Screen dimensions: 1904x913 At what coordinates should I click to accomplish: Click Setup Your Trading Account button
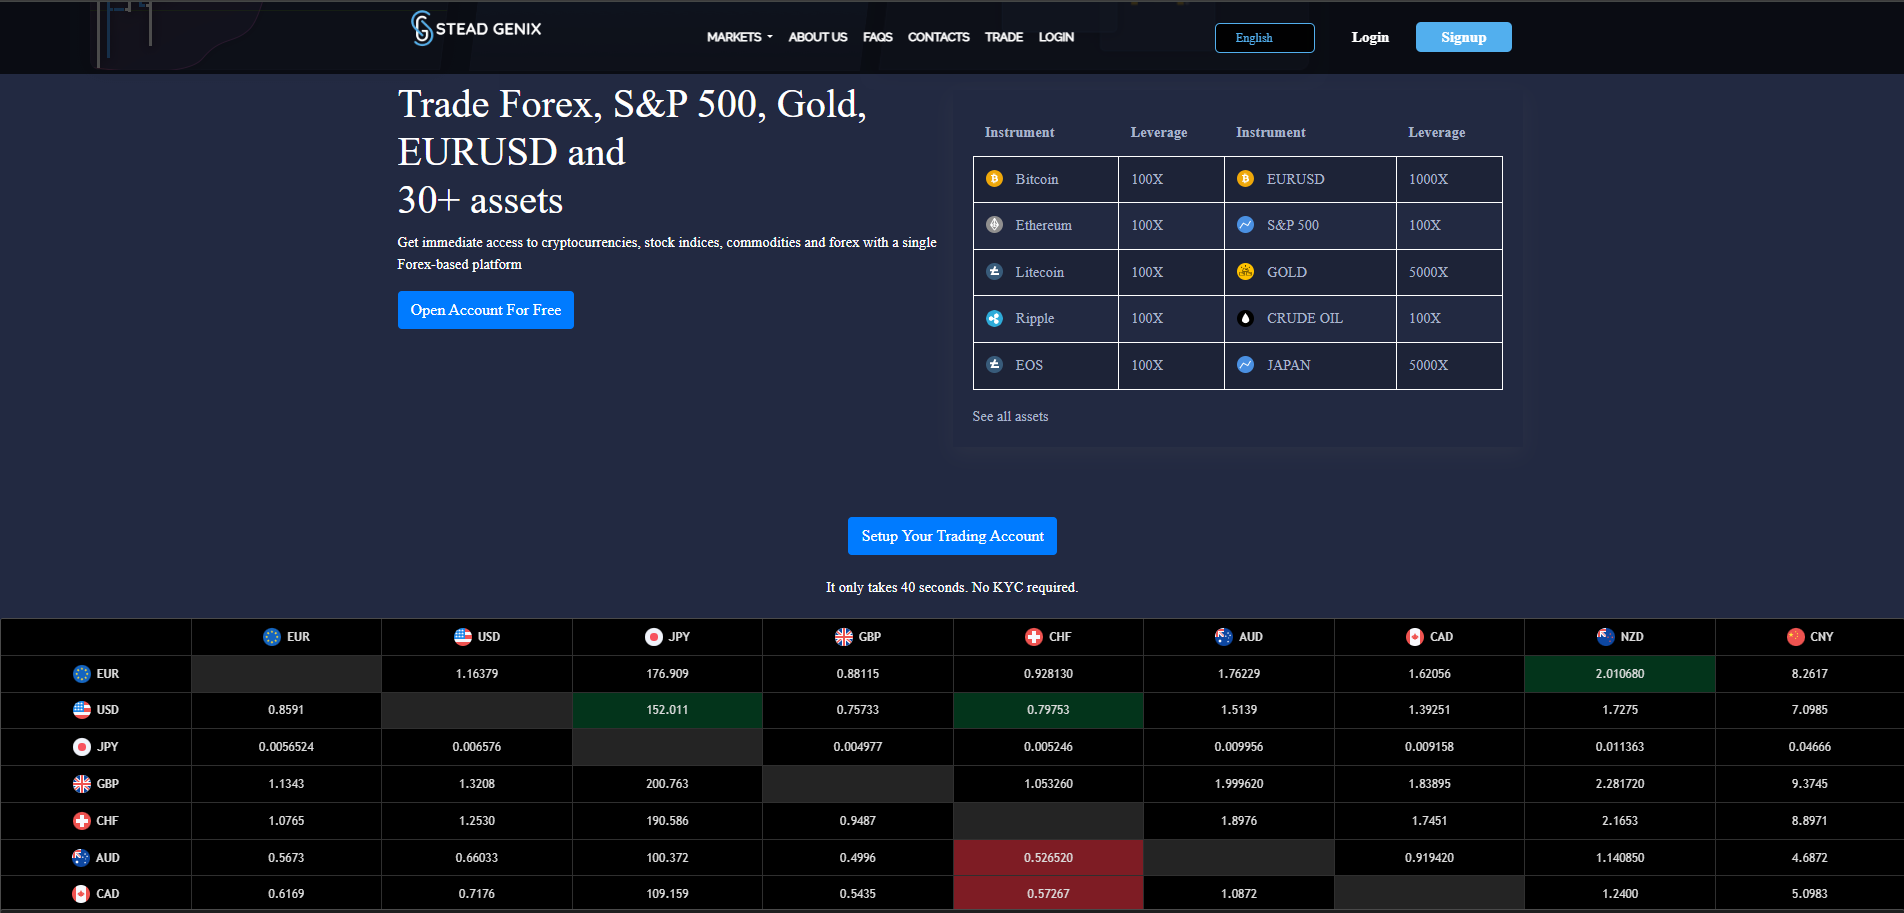tap(952, 536)
